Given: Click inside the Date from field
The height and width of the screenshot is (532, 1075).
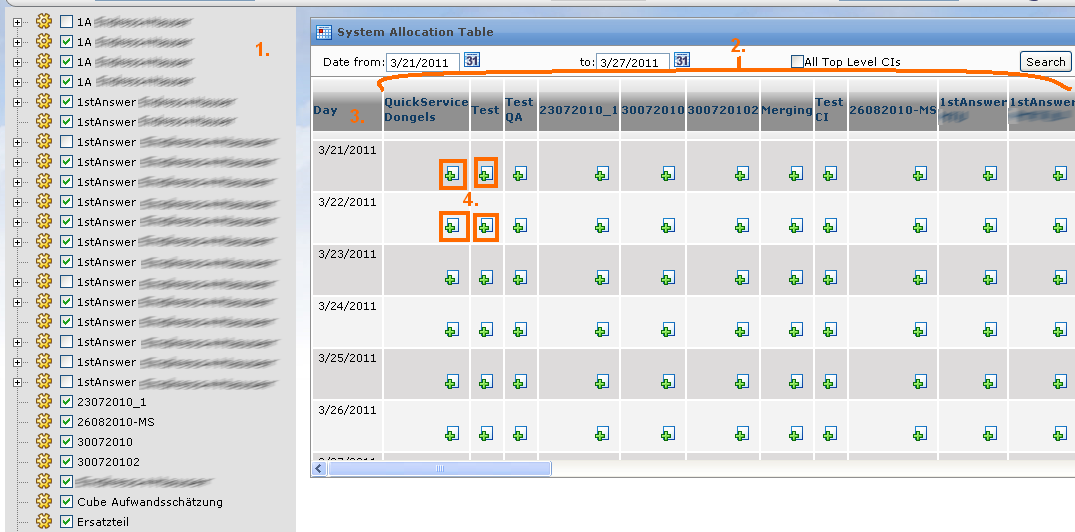Looking at the screenshot, I should tap(422, 62).
